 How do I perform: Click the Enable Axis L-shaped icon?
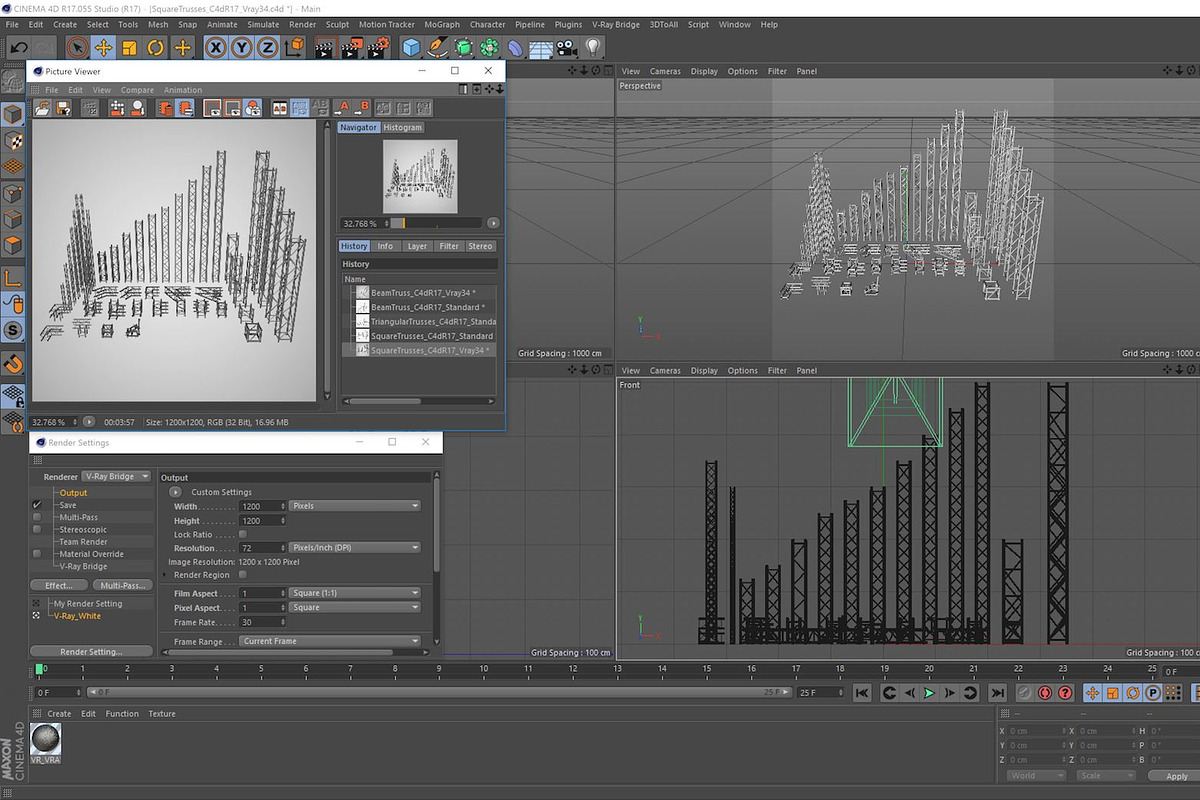(x=13, y=277)
